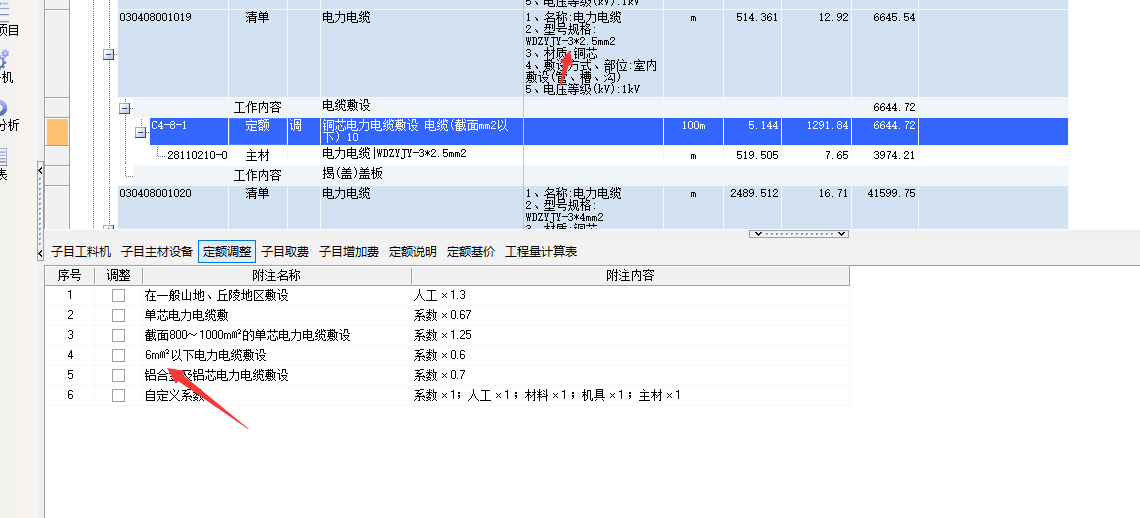1140x518 pixels.
Task: Open the 子目主材设备 tab
Action: [157, 252]
